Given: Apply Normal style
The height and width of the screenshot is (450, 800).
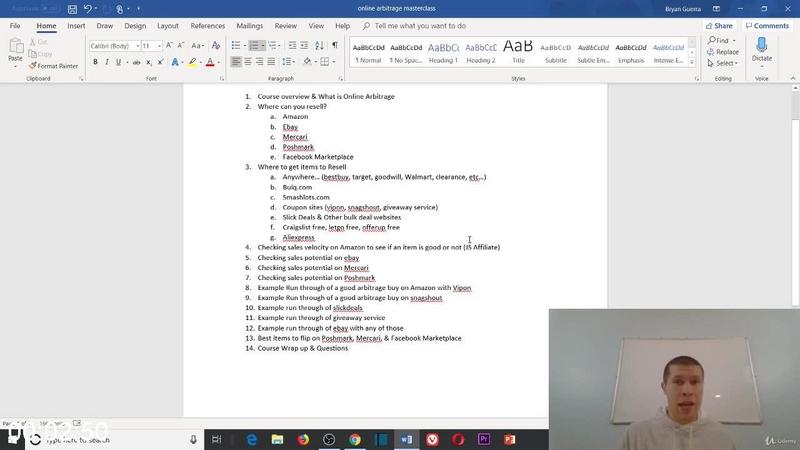Looking at the screenshot, I should click(368, 53).
